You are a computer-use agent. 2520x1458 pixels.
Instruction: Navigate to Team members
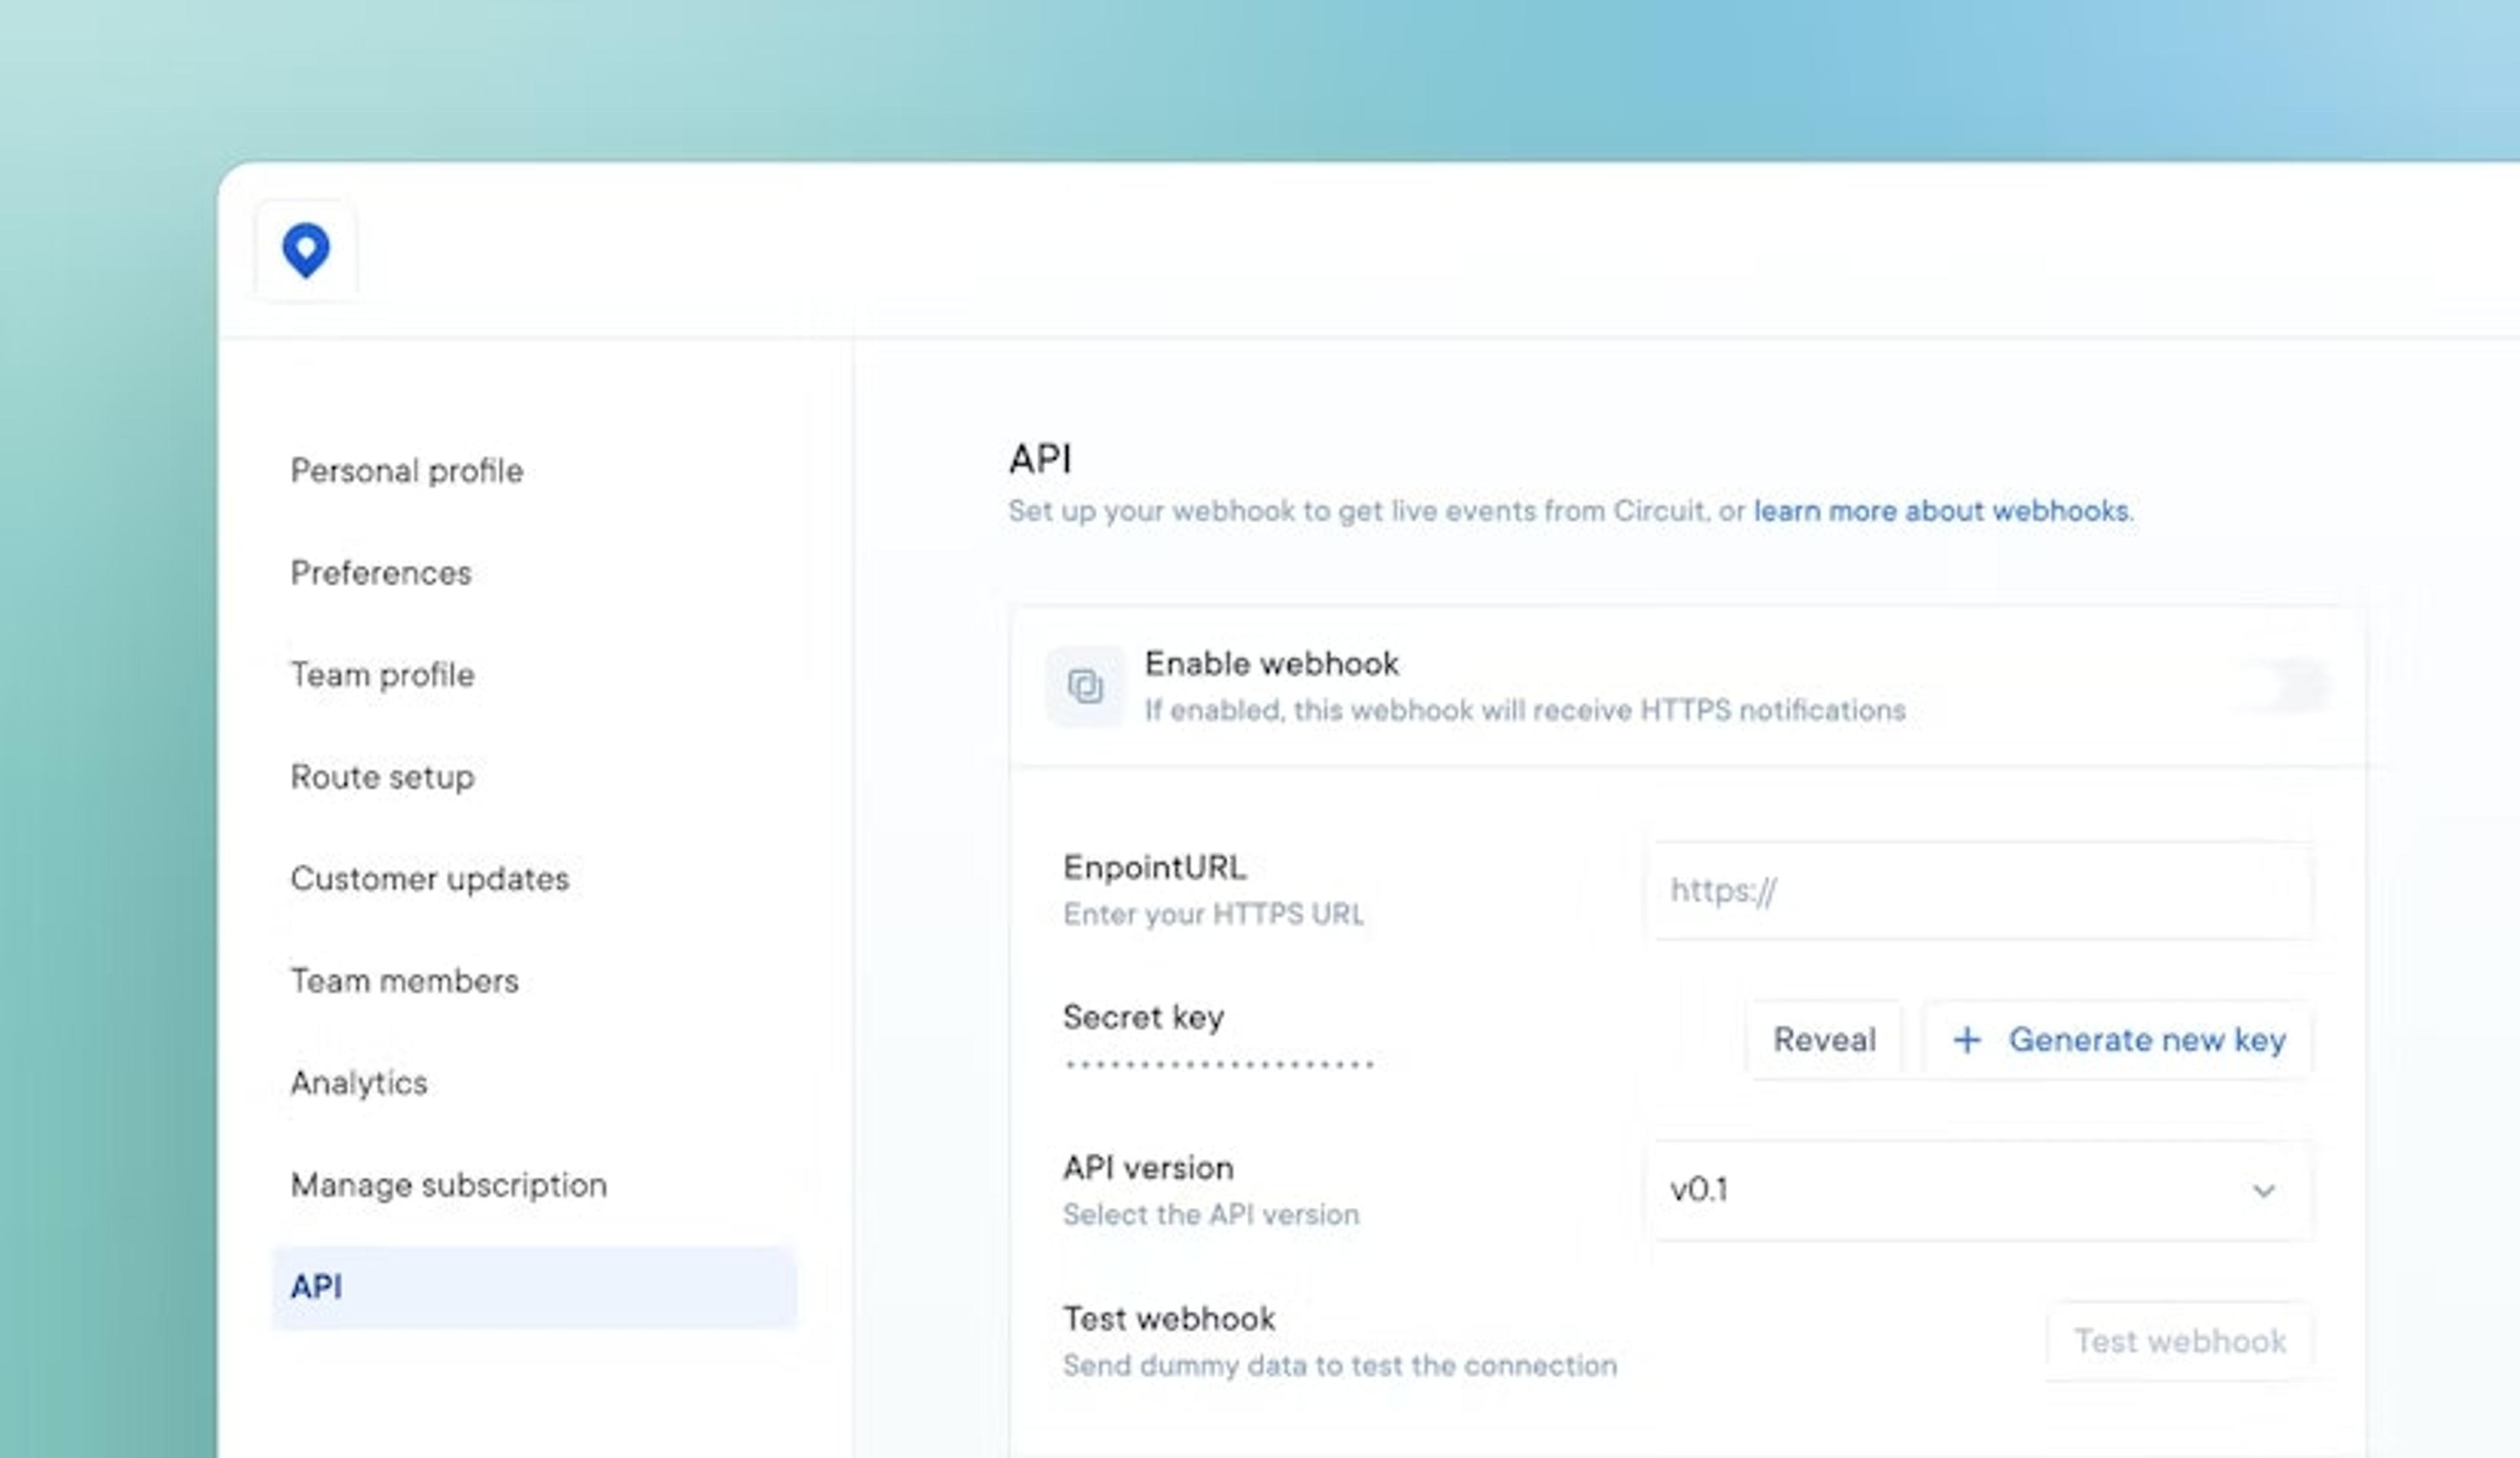point(404,981)
